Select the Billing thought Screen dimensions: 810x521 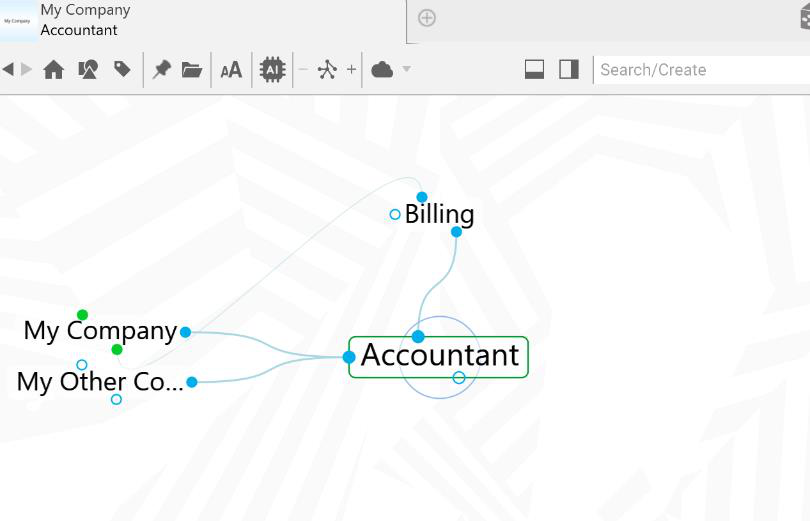pyautogui.click(x=439, y=214)
